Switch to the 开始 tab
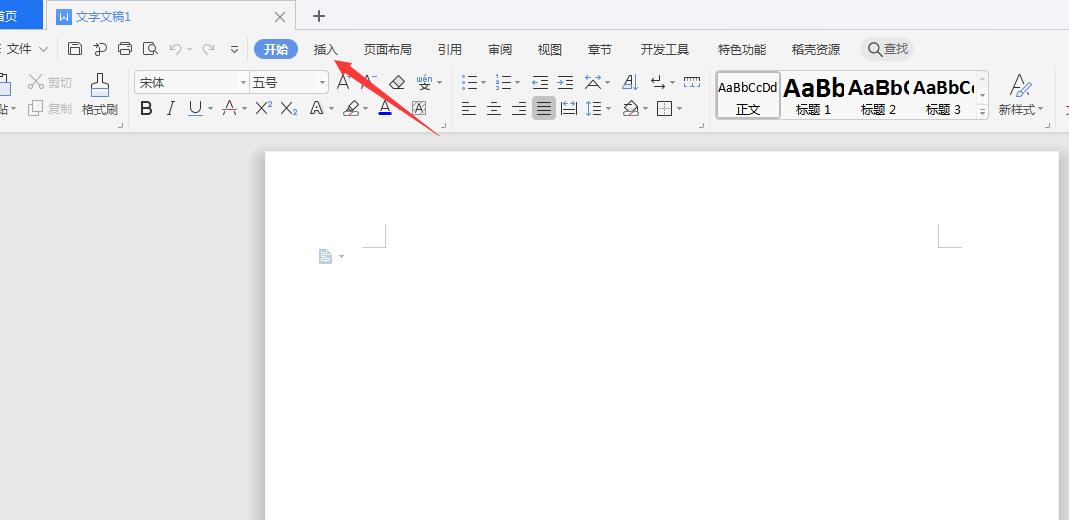Viewport: 1069px width, 520px height. (276, 49)
